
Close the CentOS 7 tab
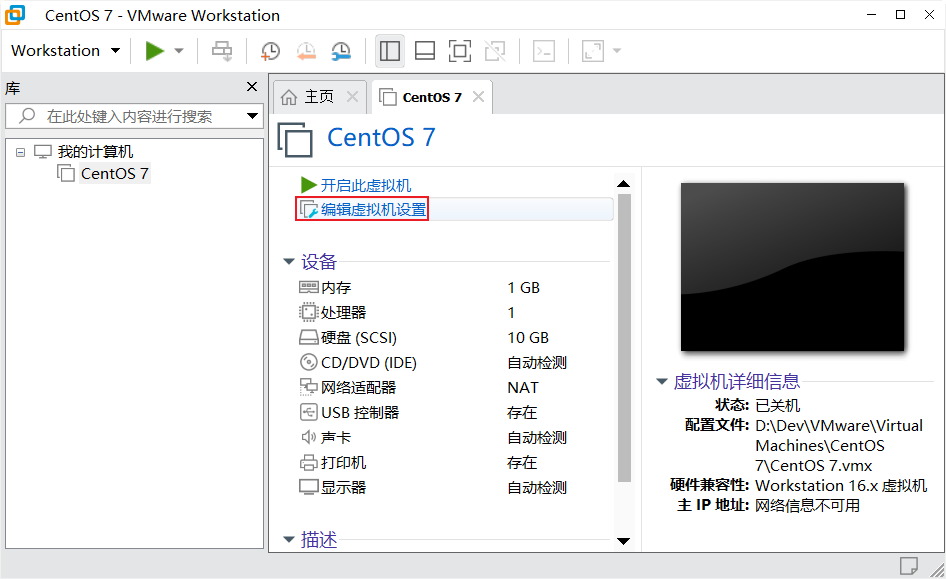(478, 96)
